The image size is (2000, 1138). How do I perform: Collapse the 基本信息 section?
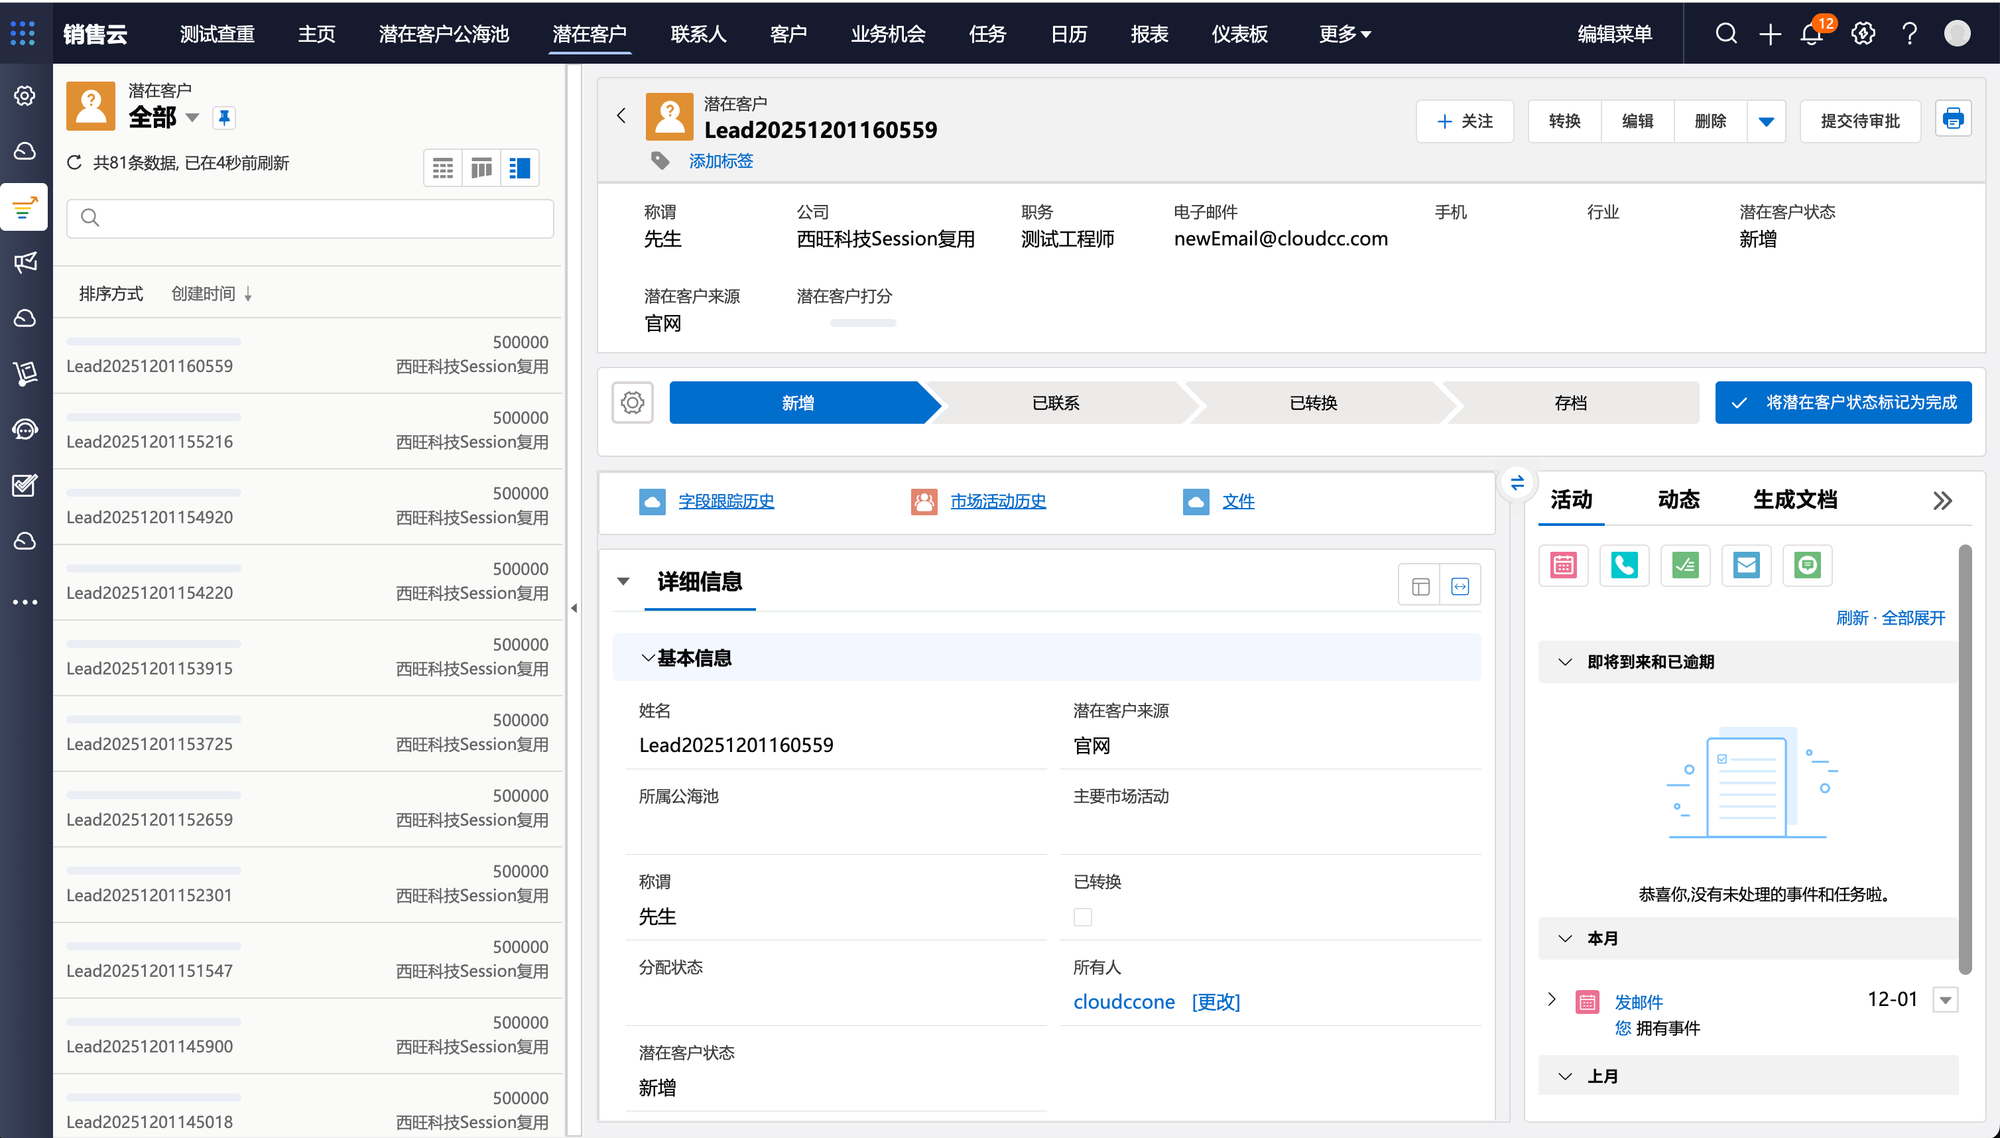(648, 658)
